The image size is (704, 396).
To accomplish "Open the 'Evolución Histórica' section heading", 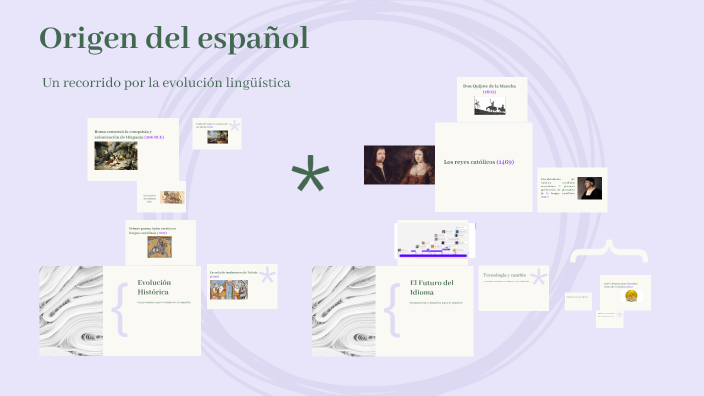I will point(154,287).
